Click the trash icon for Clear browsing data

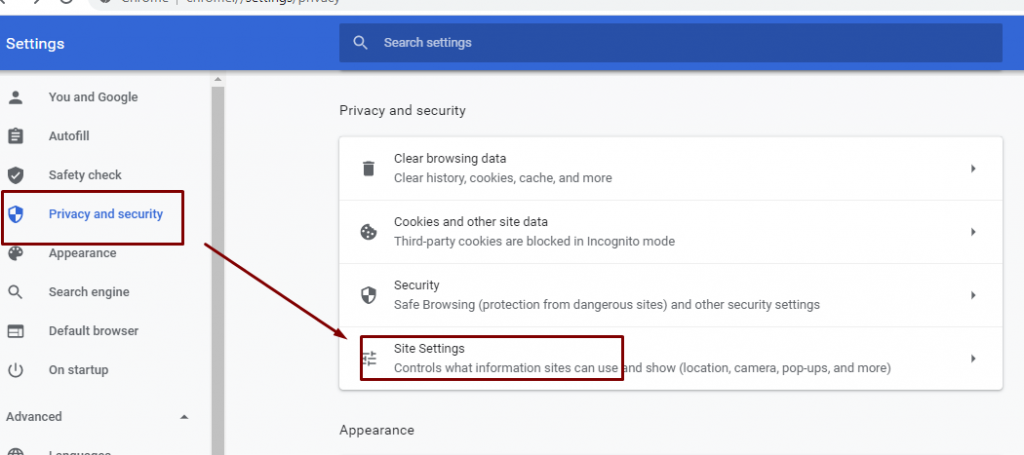tap(368, 168)
